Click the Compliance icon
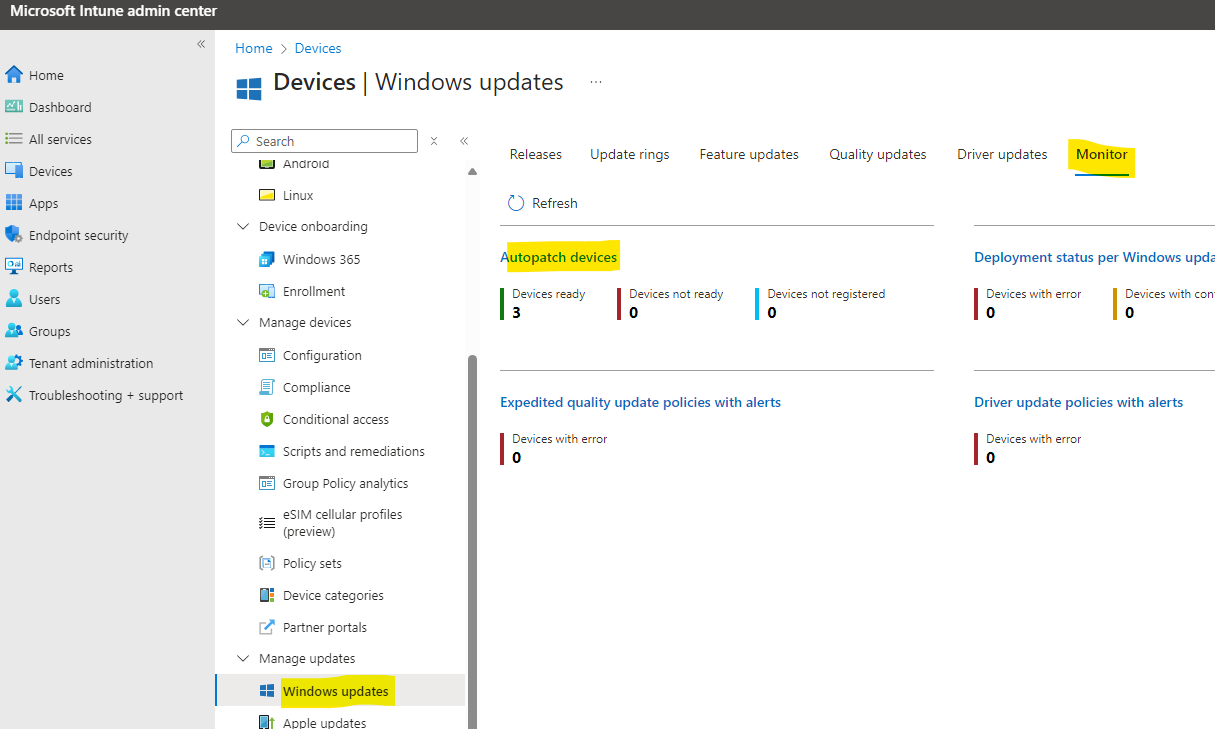The height and width of the screenshot is (729, 1215). (267, 387)
